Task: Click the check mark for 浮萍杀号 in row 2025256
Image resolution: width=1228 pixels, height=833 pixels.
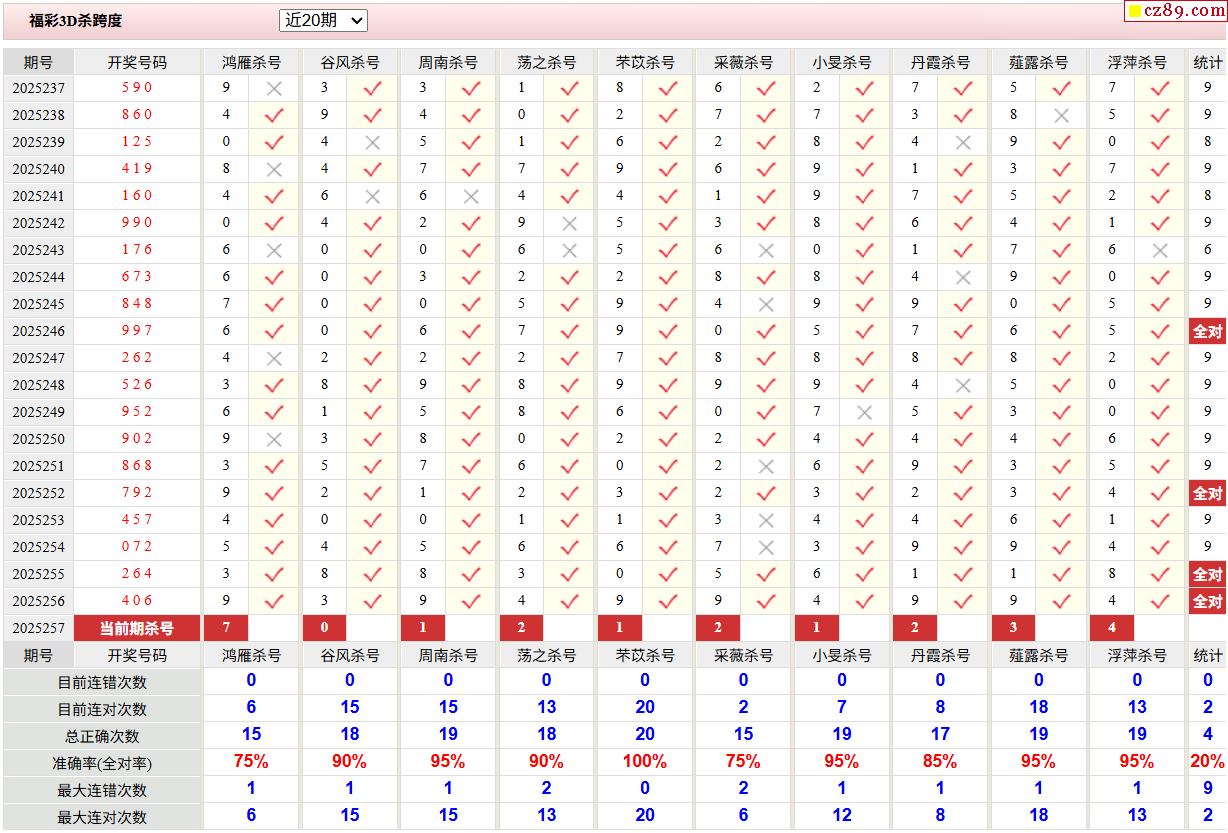Action: [x=1160, y=601]
